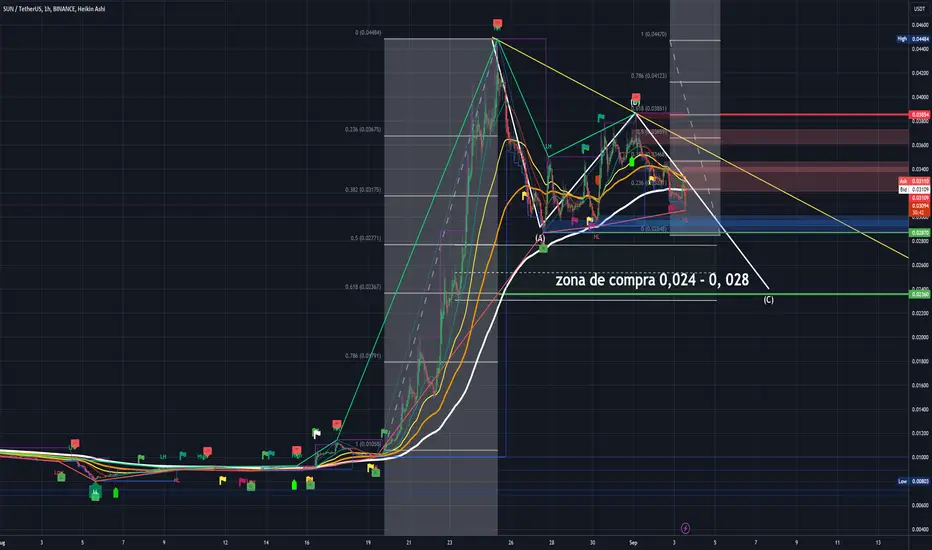
Task: Open the SUN / TetherUS symbol title
Action: click(x=54, y=9)
